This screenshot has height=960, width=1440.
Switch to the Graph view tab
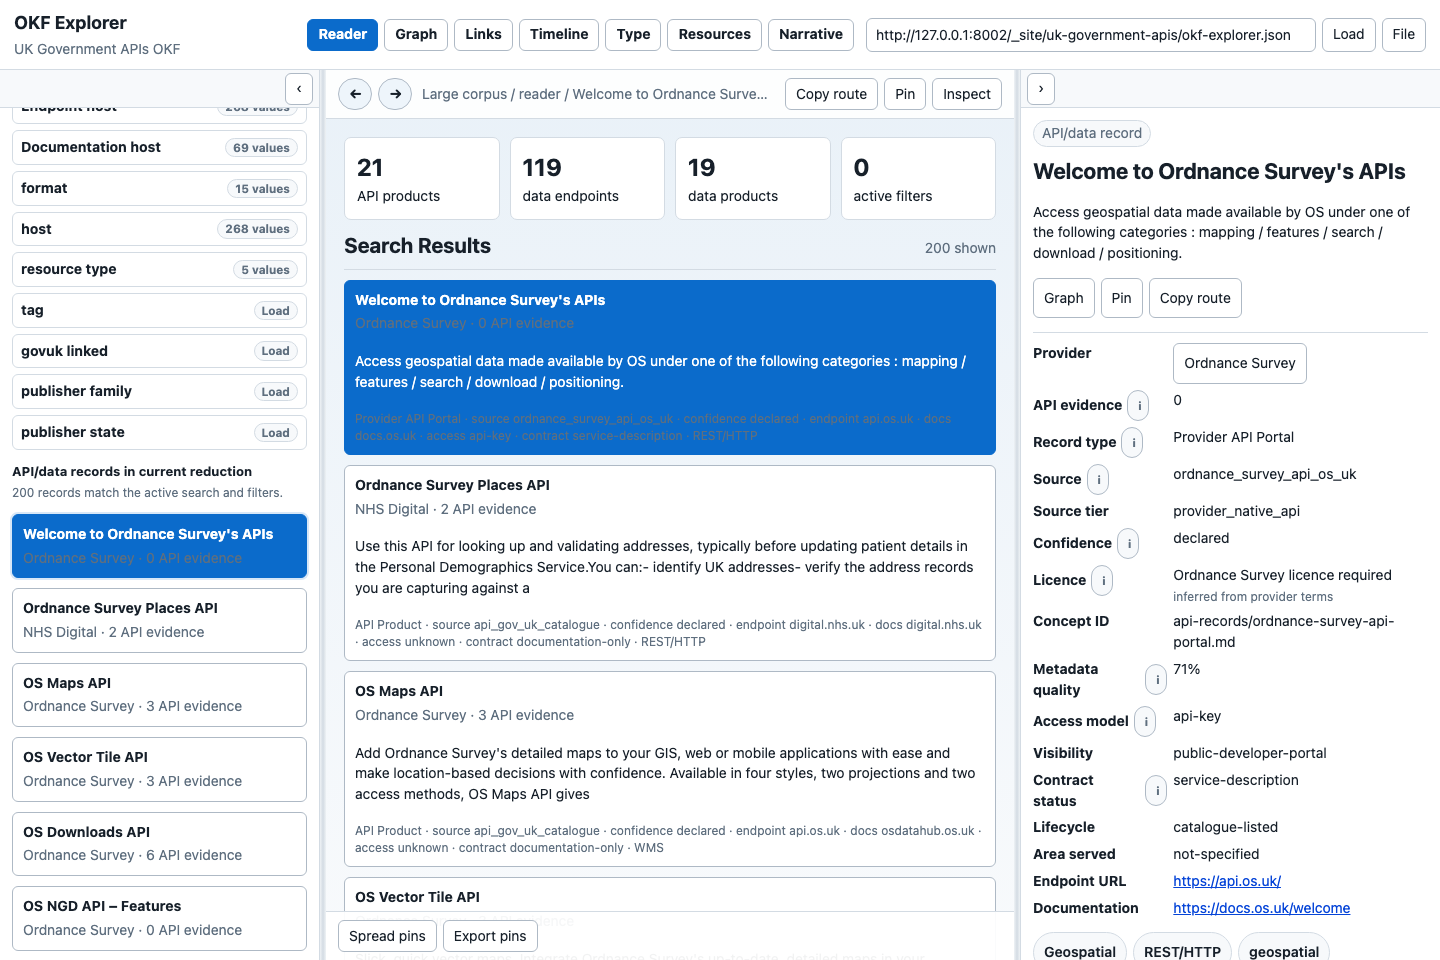pos(416,34)
